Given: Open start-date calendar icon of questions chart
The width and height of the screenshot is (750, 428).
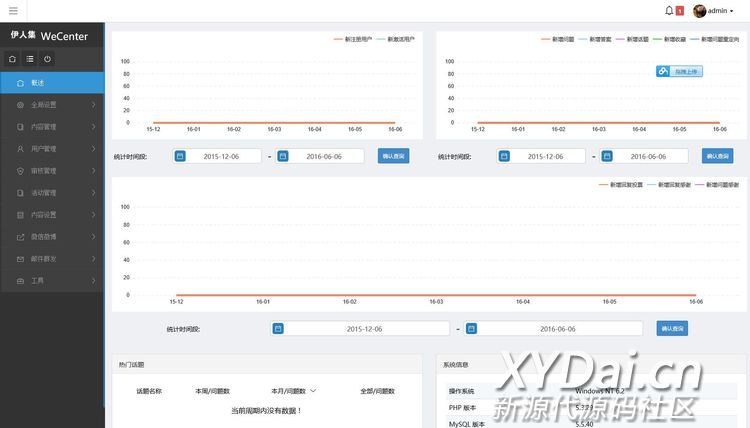Looking at the screenshot, I should 504,156.
